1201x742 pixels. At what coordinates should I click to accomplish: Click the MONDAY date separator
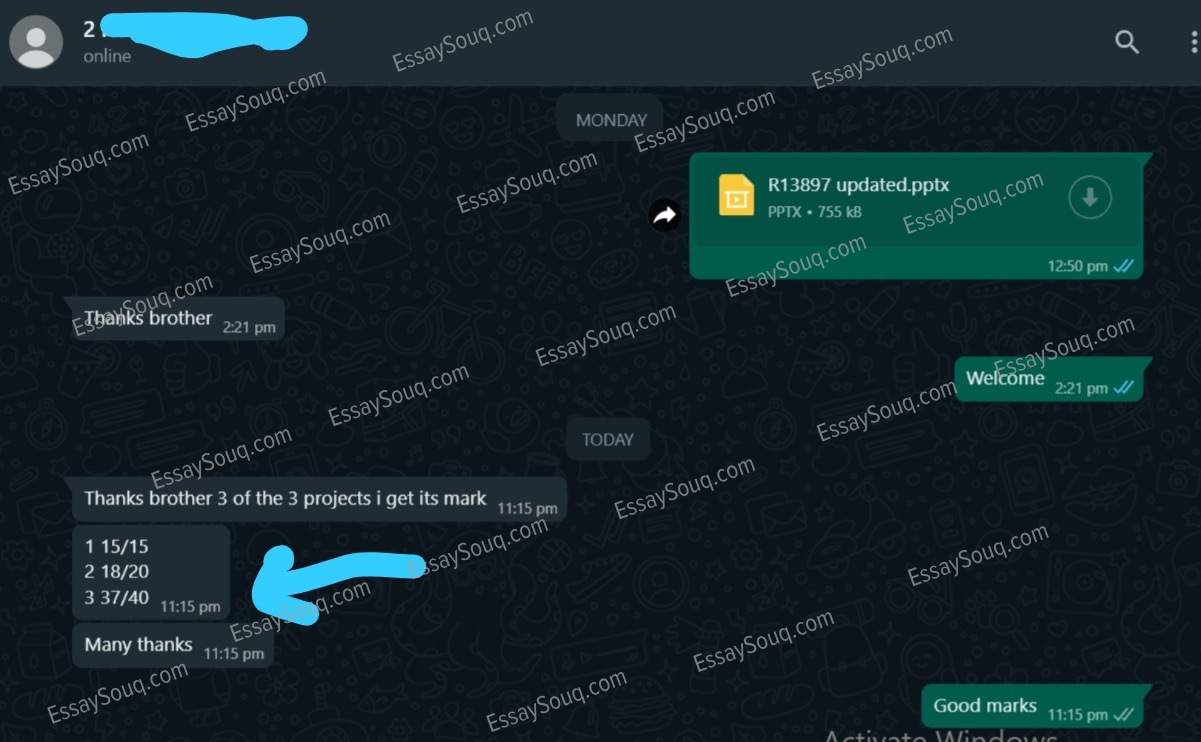(x=611, y=120)
